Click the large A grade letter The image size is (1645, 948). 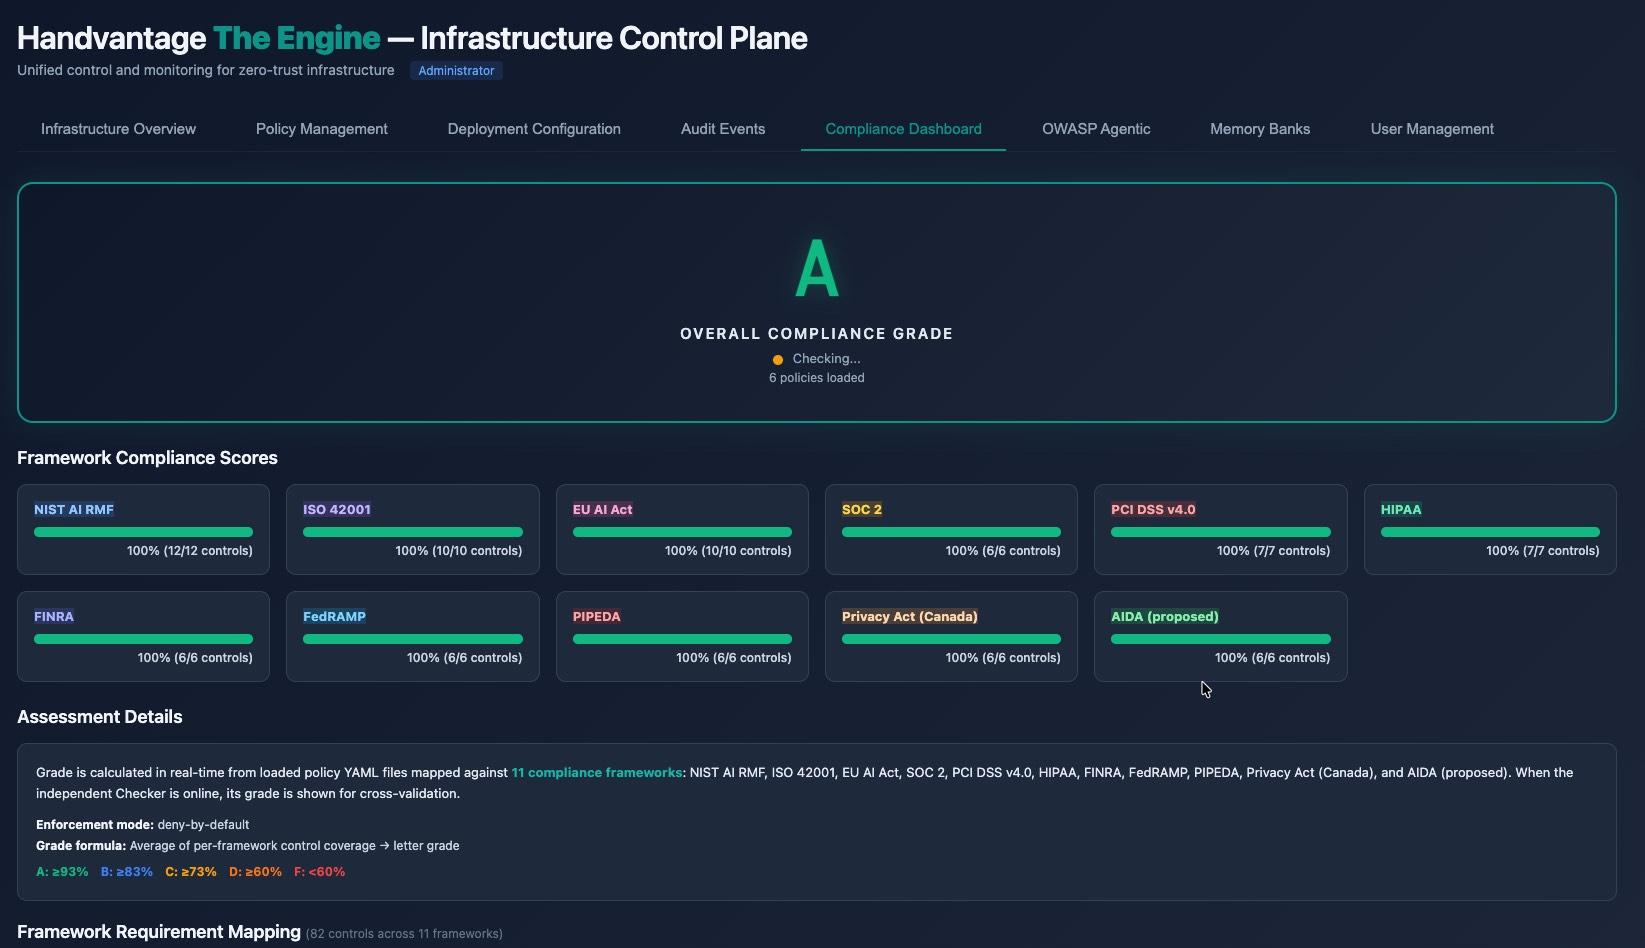point(816,269)
